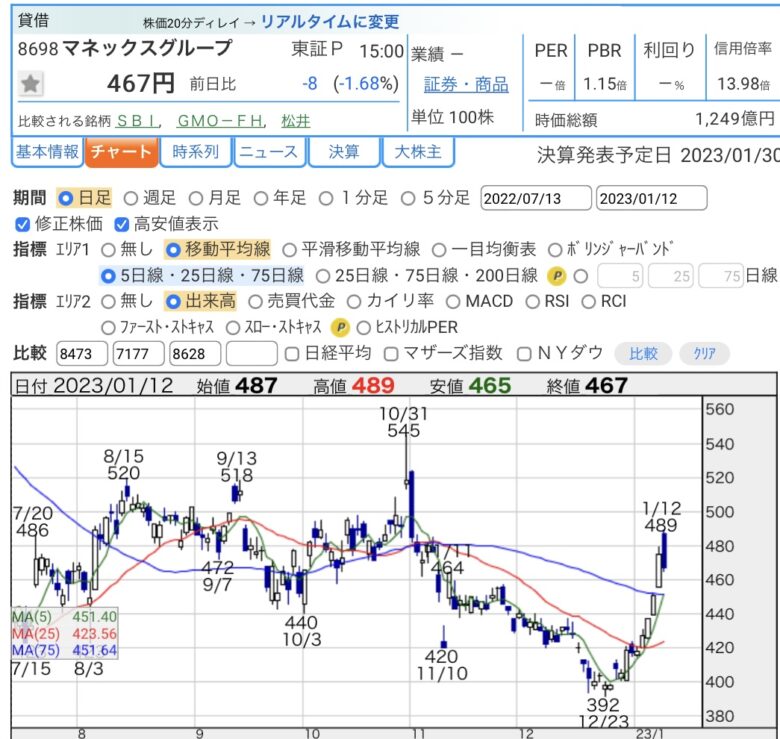780x739 pixels.
Task: Open compared stock 松井 link
Action: click(295, 121)
